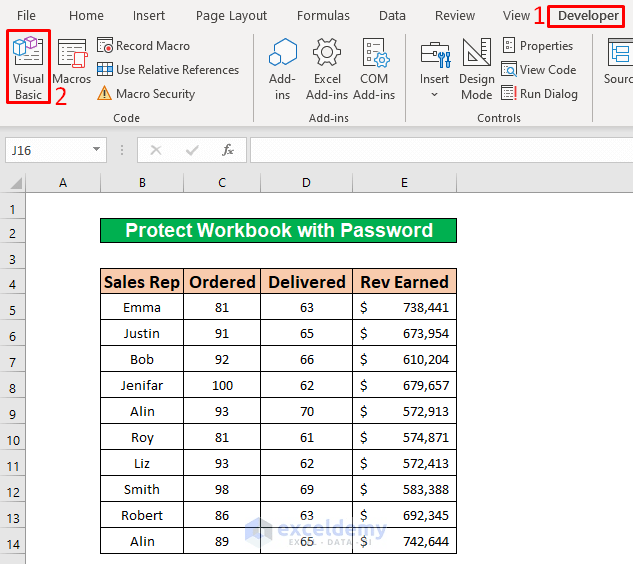Click View Code
The width and height of the screenshot is (633, 564).
[539, 69]
